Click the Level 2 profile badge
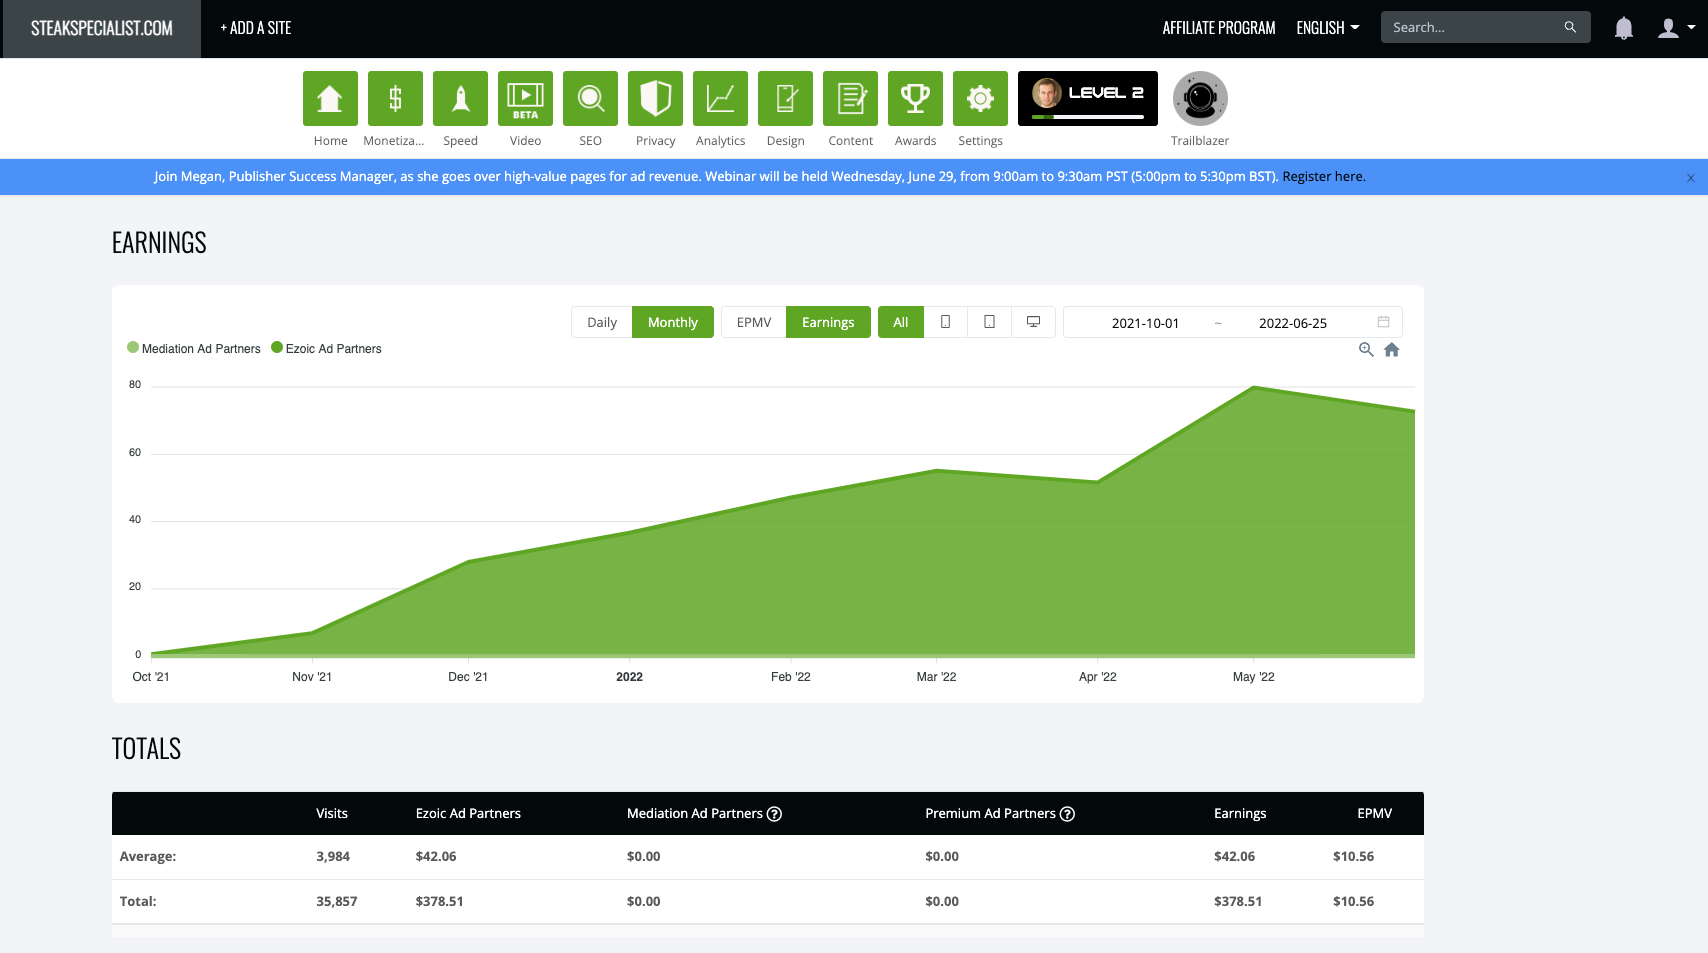Image resolution: width=1708 pixels, height=953 pixels. (1088, 98)
